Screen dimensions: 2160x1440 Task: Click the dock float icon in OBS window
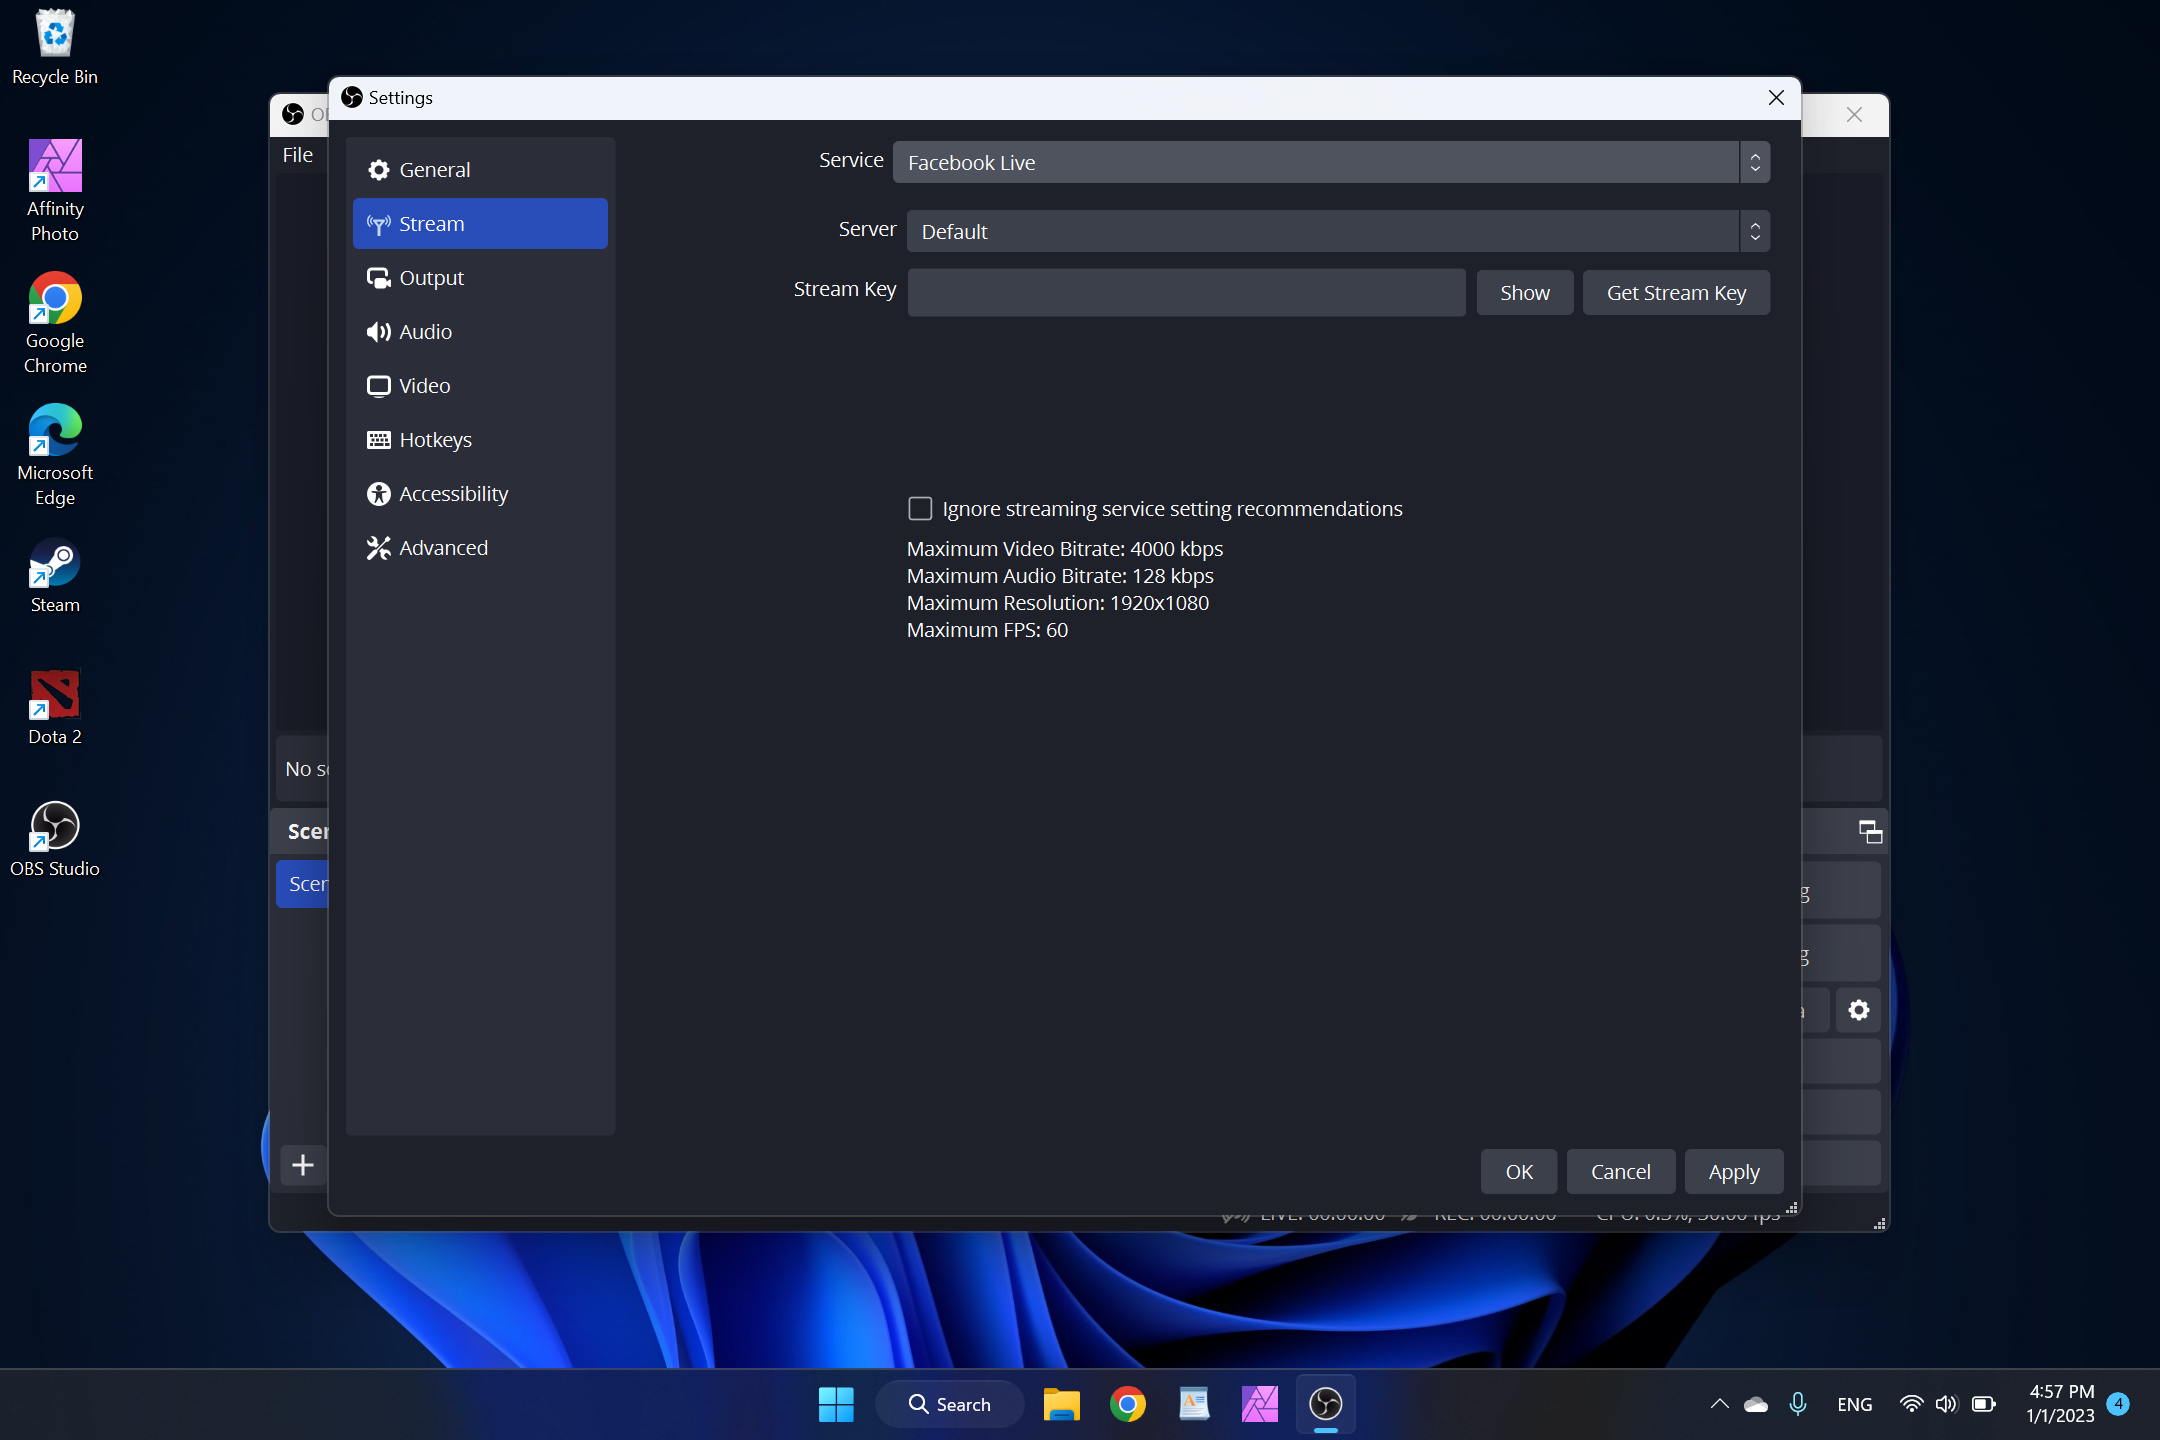coord(1870,831)
